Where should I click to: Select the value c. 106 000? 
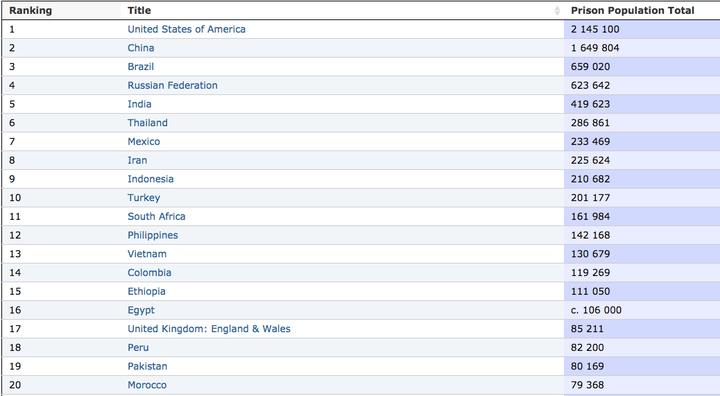[596, 310]
